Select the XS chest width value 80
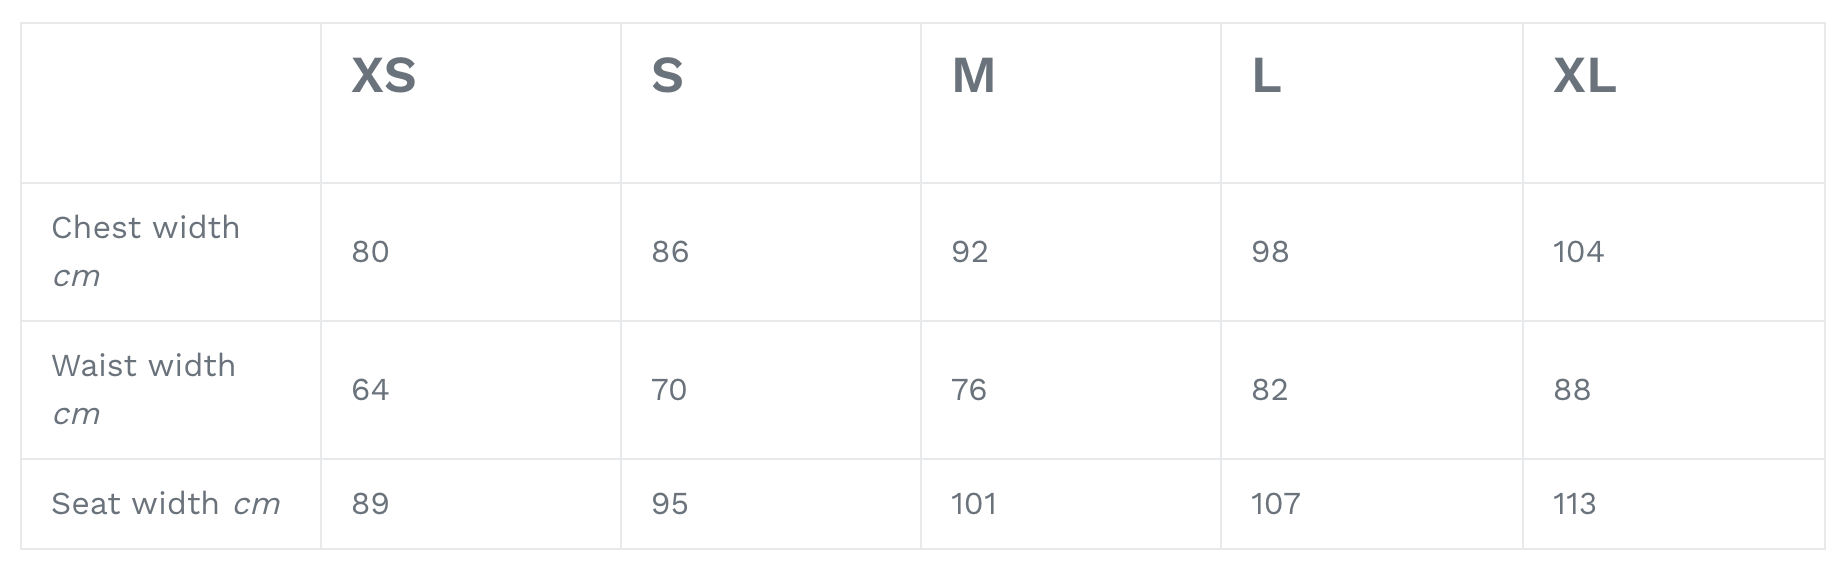This screenshot has height=572, width=1842. click(370, 252)
